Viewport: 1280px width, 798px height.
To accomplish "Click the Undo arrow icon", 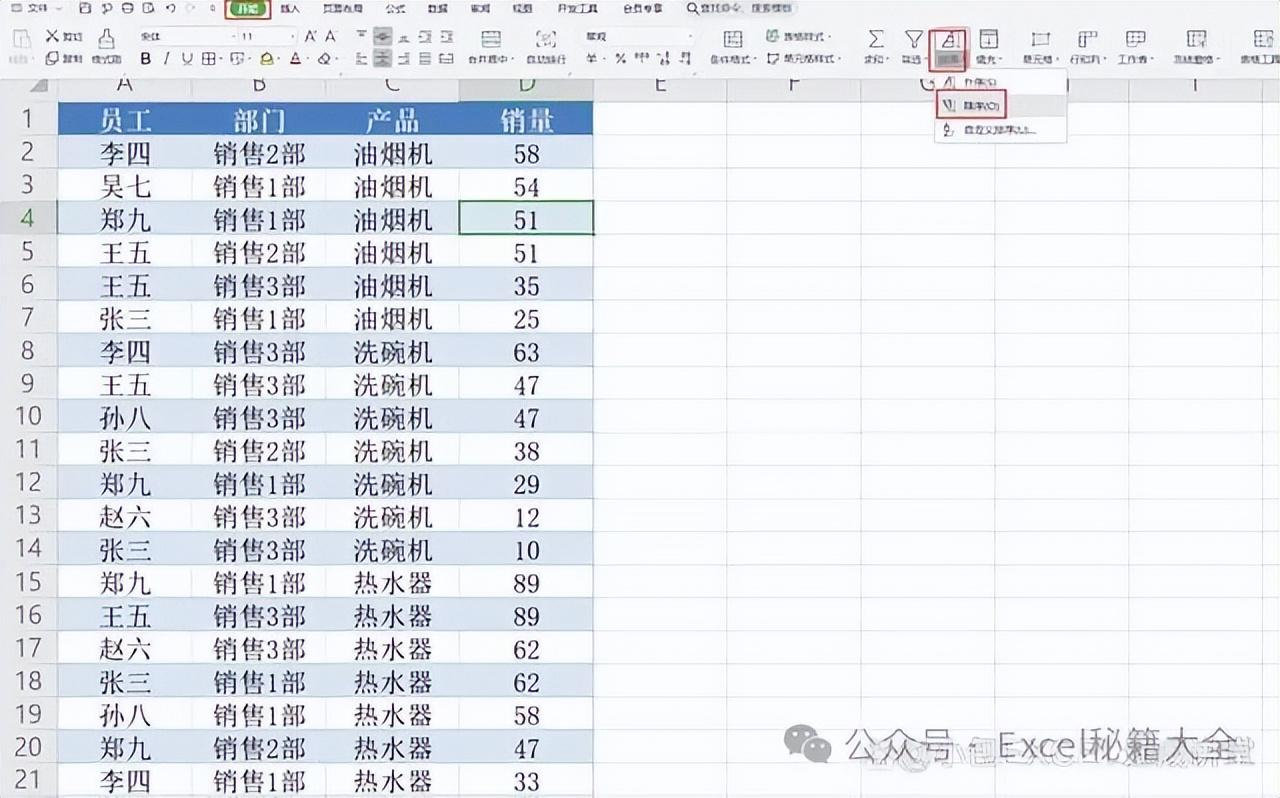I will (171, 8).
